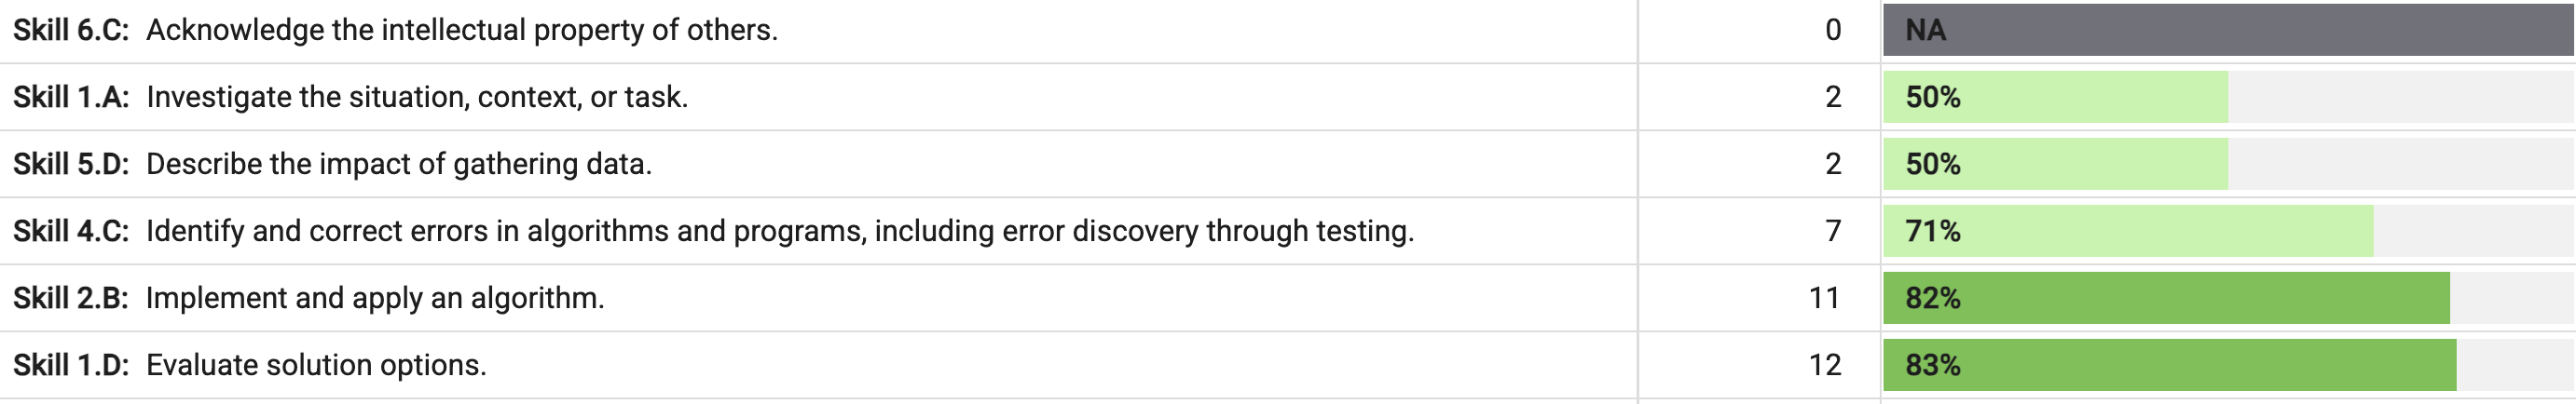Click question count 7 for Skill 4.C
The height and width of the screenshot is (404, 2576).
click(1832, 231)
